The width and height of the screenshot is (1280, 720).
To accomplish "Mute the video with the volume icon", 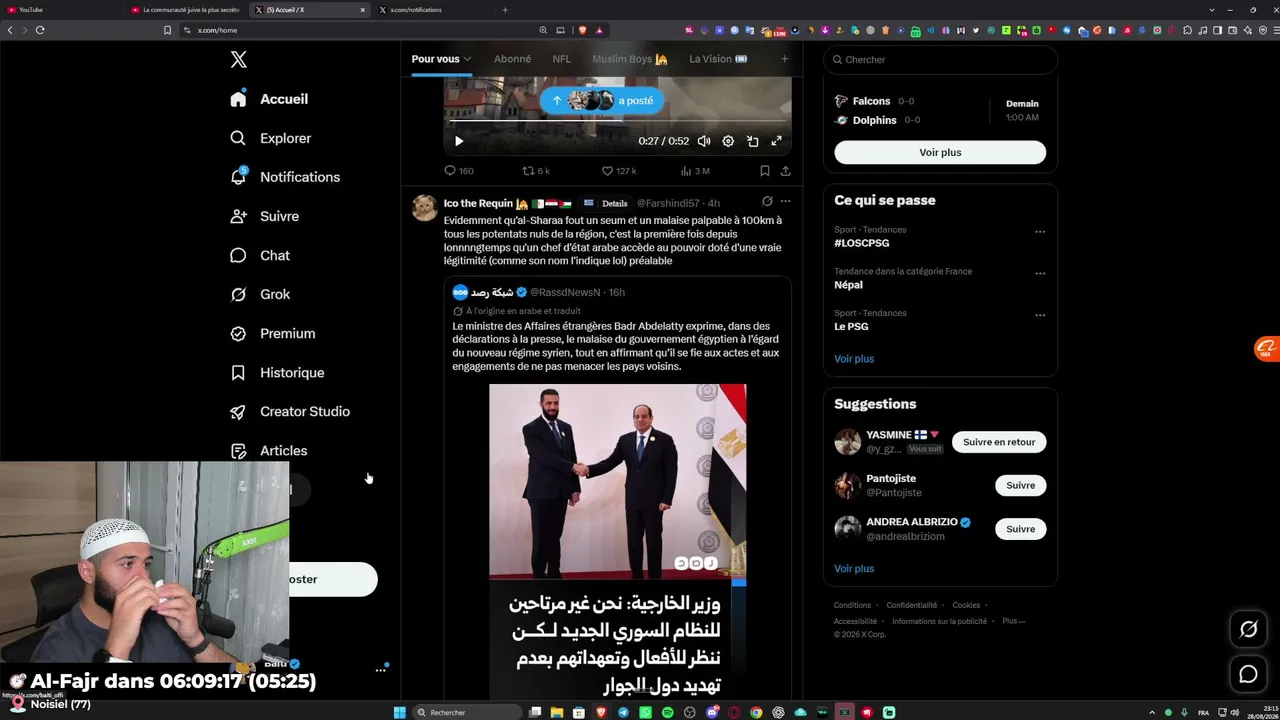I will point(704,141).
